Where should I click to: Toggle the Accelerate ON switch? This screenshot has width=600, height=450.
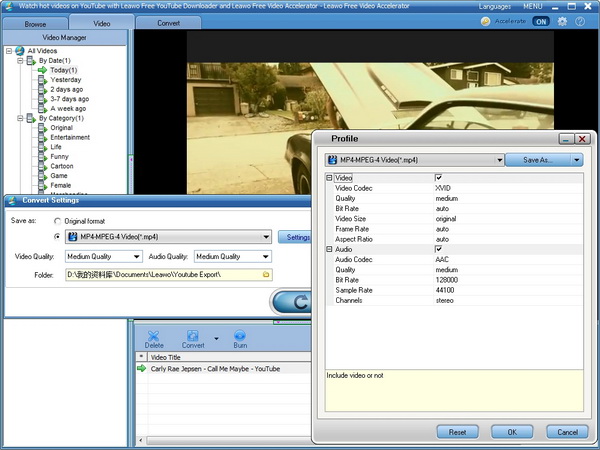pos(541,21)
